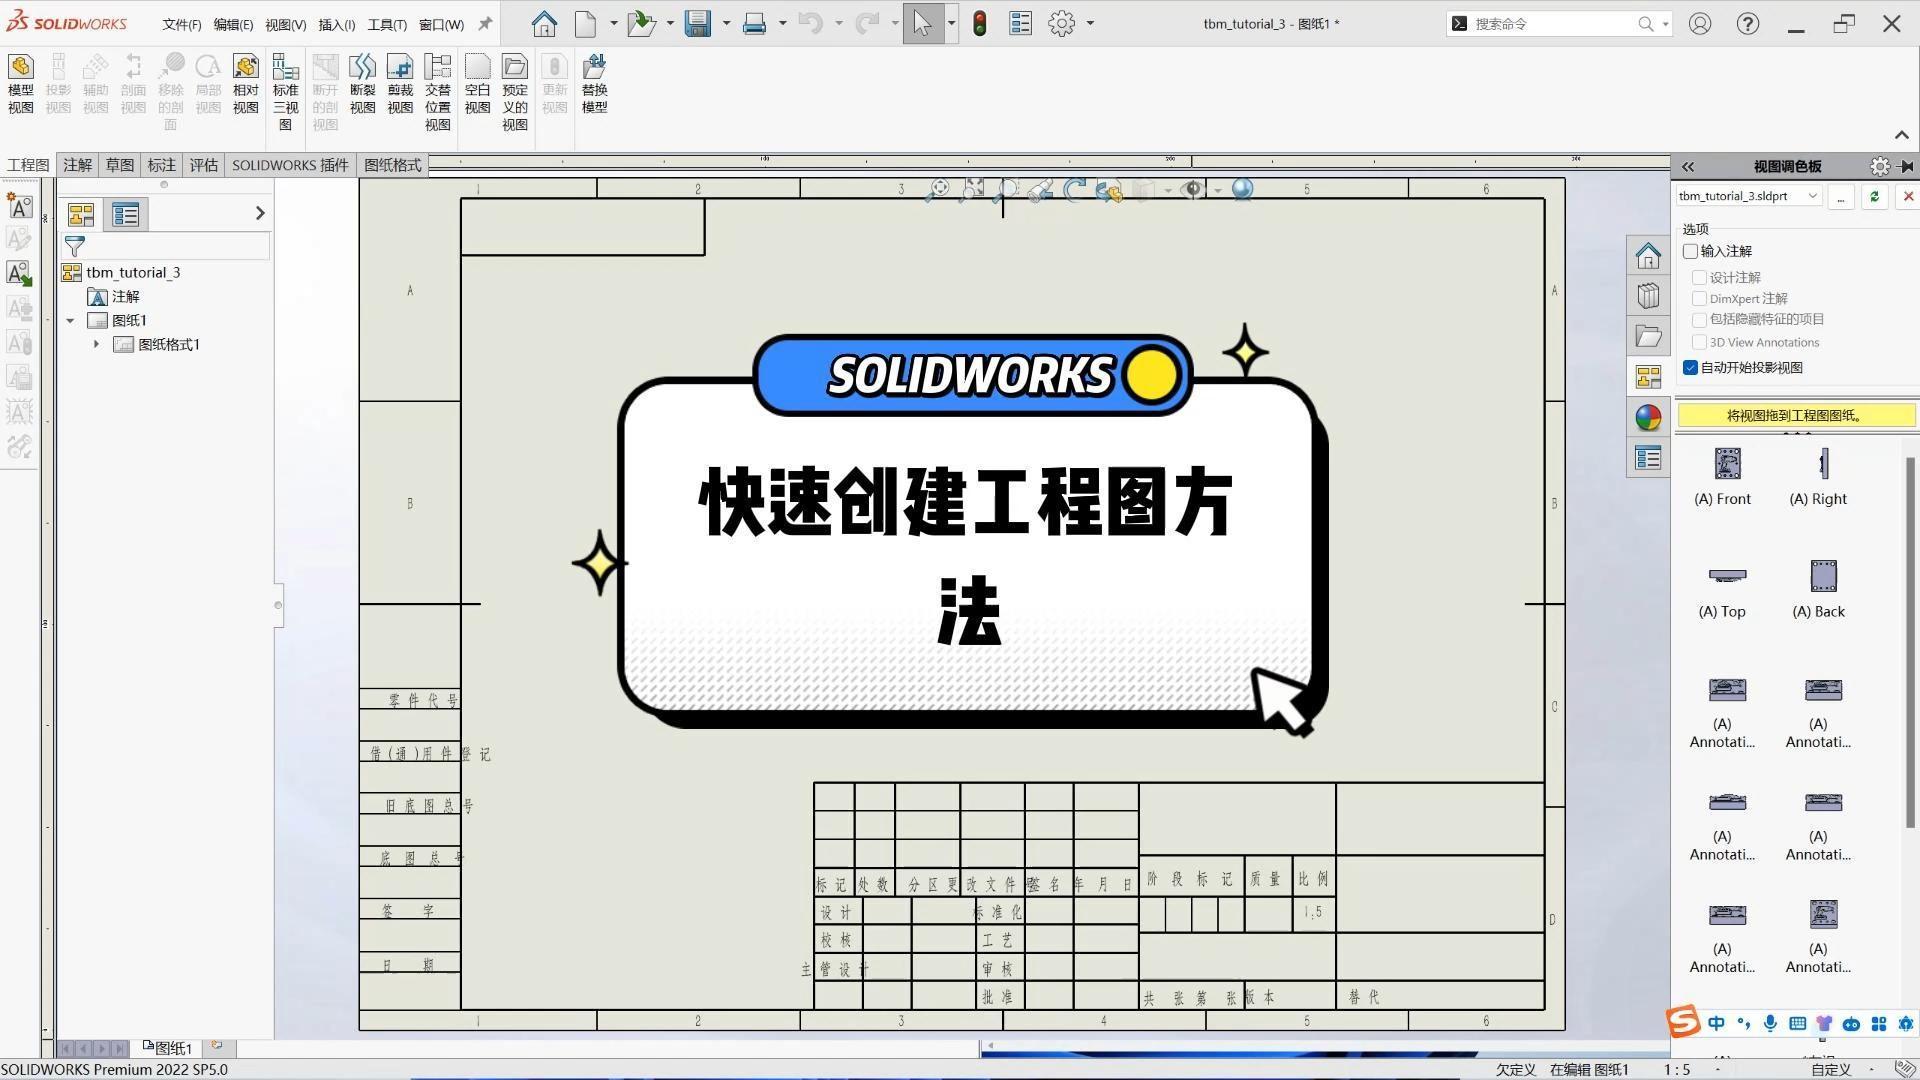Click the refresh button in View Palette

pos(1874,197)
